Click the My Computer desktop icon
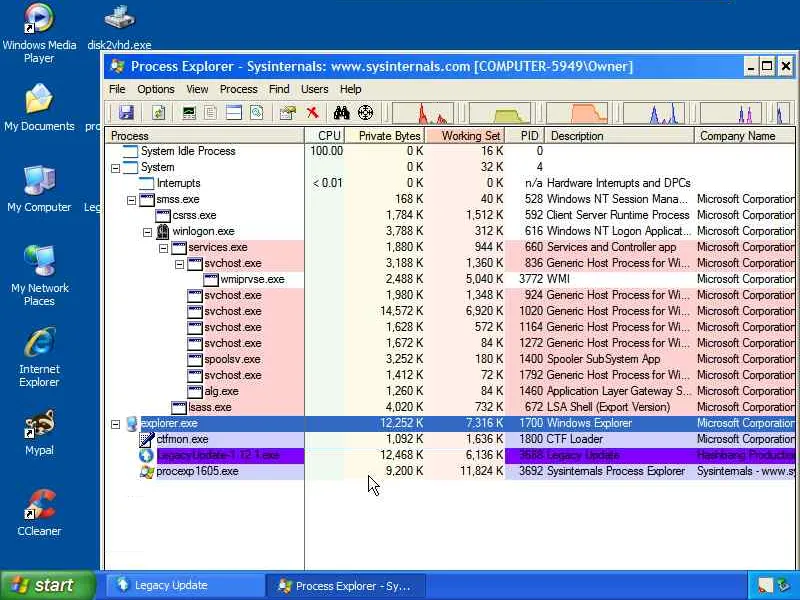This screenshot has width=800, height=600. point(39,189)
